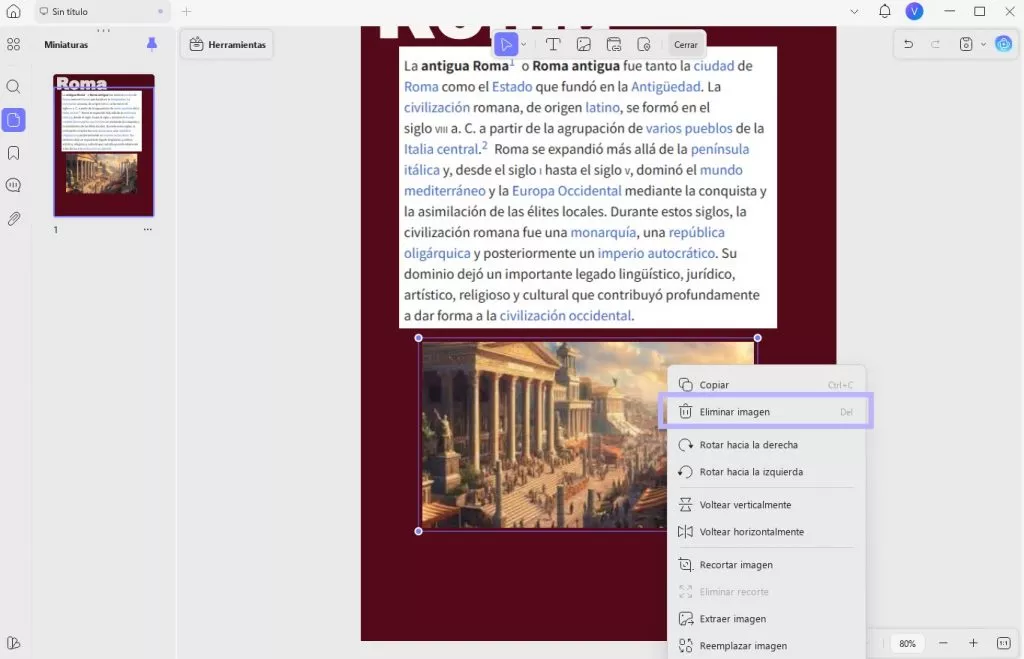Viewport: 1024px width, 659px height.
Task: Open the bookmarks panel icon
Action: [x=14, y=153]
